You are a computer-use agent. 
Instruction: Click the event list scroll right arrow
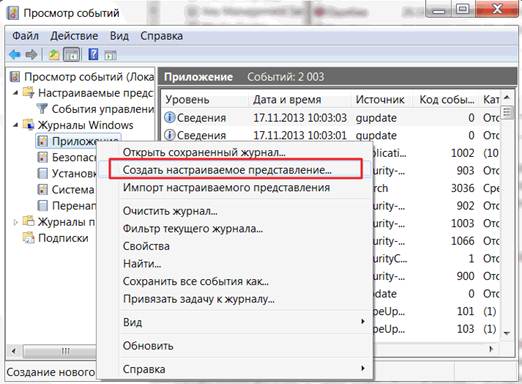(x=491, y=349)
